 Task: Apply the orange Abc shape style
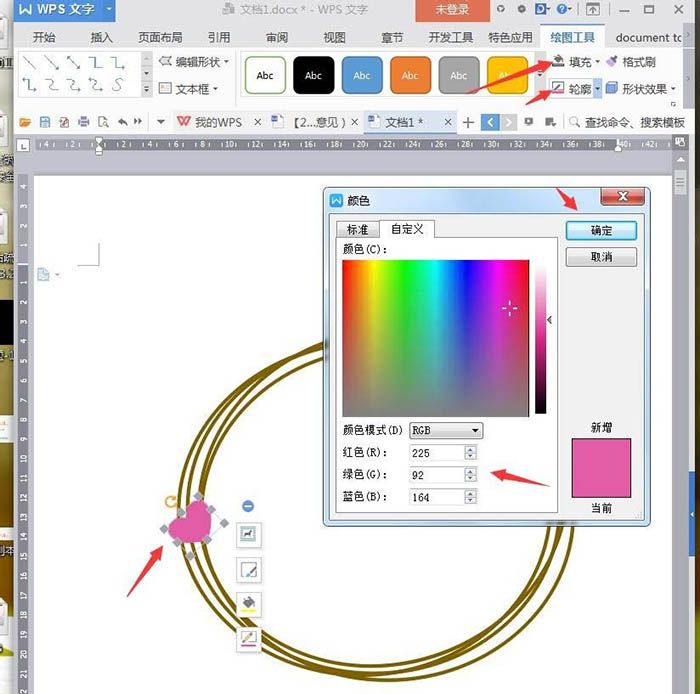410,75
